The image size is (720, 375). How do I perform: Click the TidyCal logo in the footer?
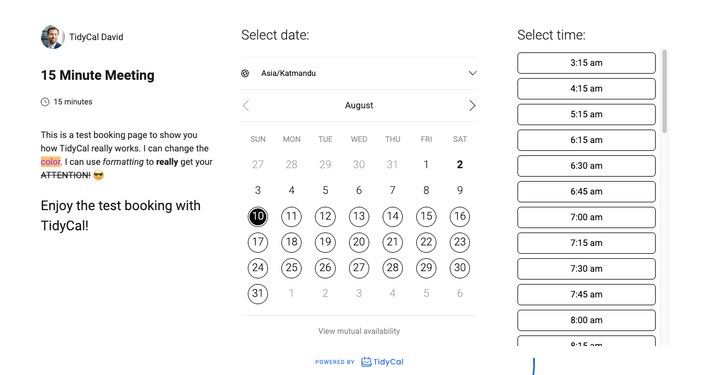click(x=382, y=362)
